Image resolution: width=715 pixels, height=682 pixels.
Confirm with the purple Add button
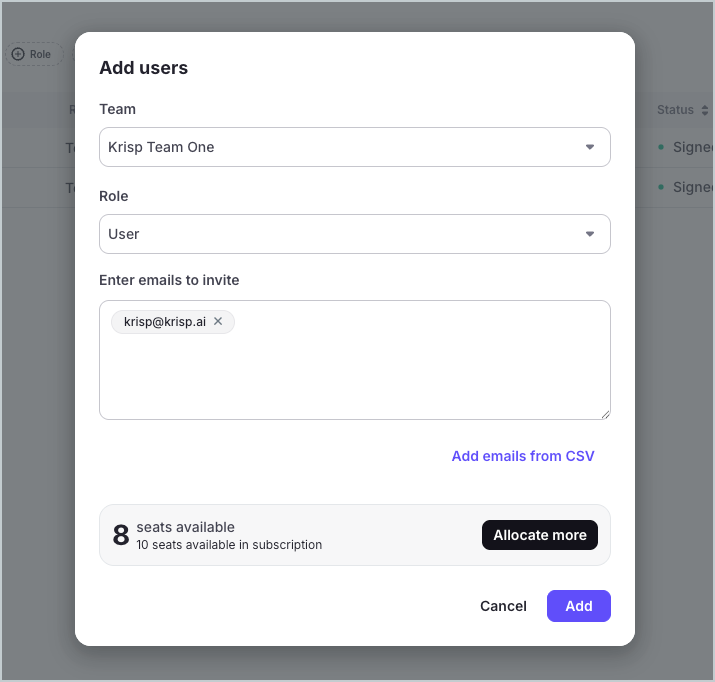pyautogui.click(x=578, y=606)
